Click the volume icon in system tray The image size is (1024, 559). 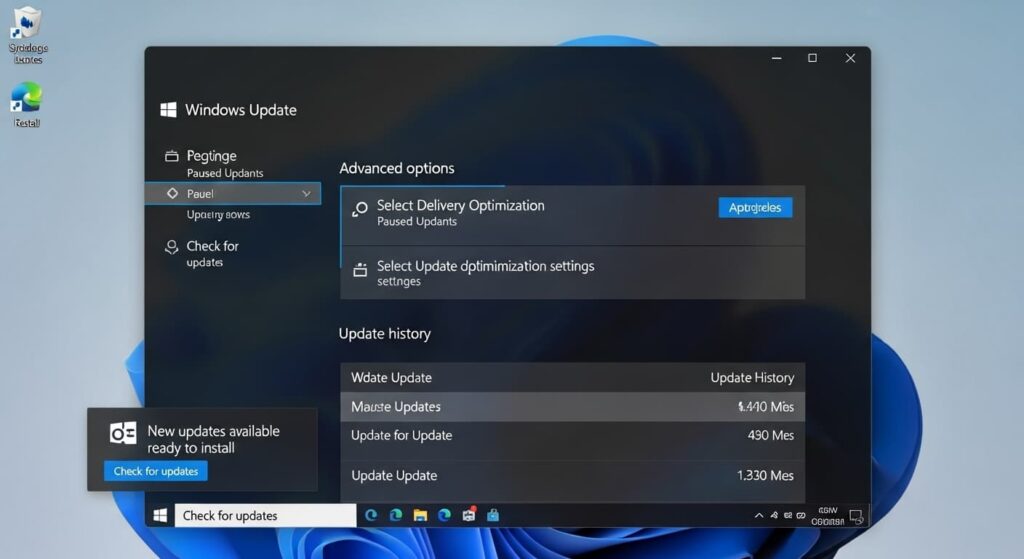point(788,515)
